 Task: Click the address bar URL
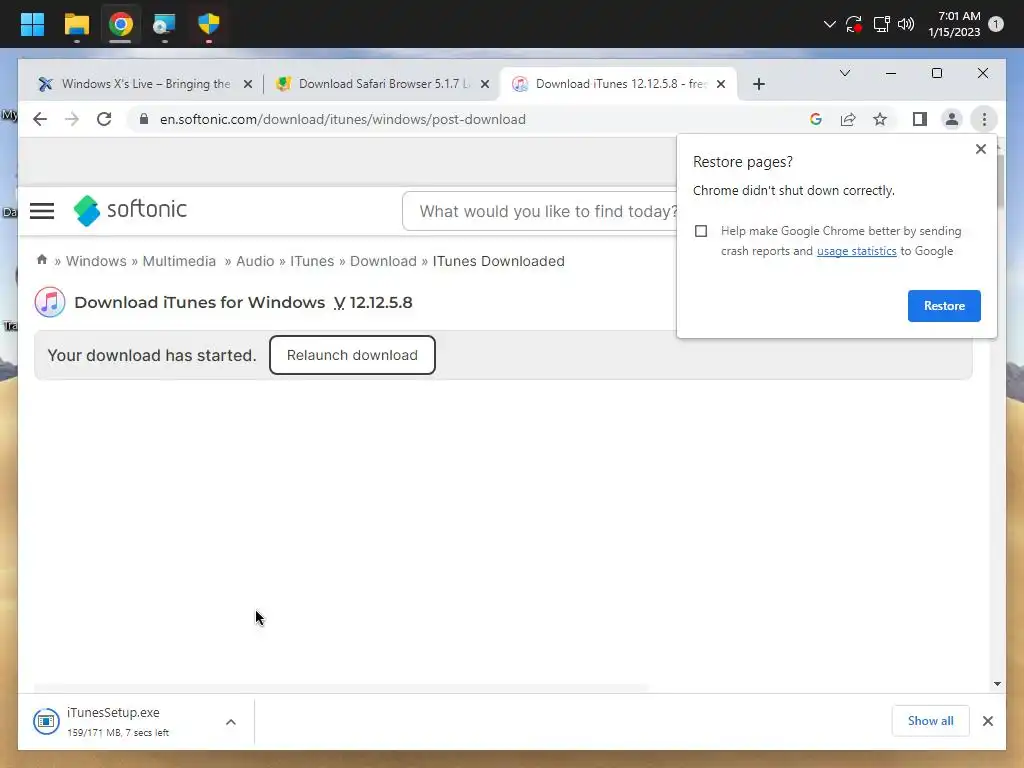(342, 119)
